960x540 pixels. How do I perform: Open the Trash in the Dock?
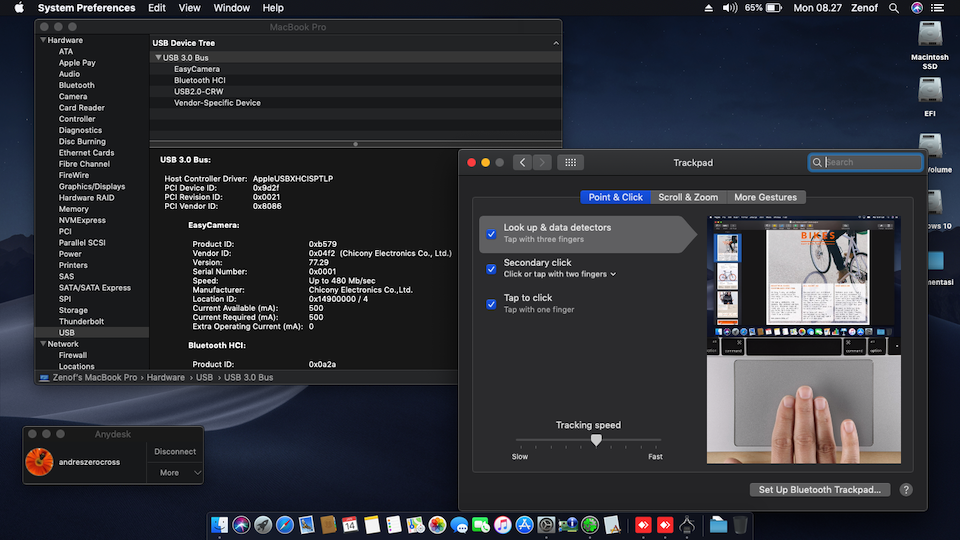coord(740,525)
